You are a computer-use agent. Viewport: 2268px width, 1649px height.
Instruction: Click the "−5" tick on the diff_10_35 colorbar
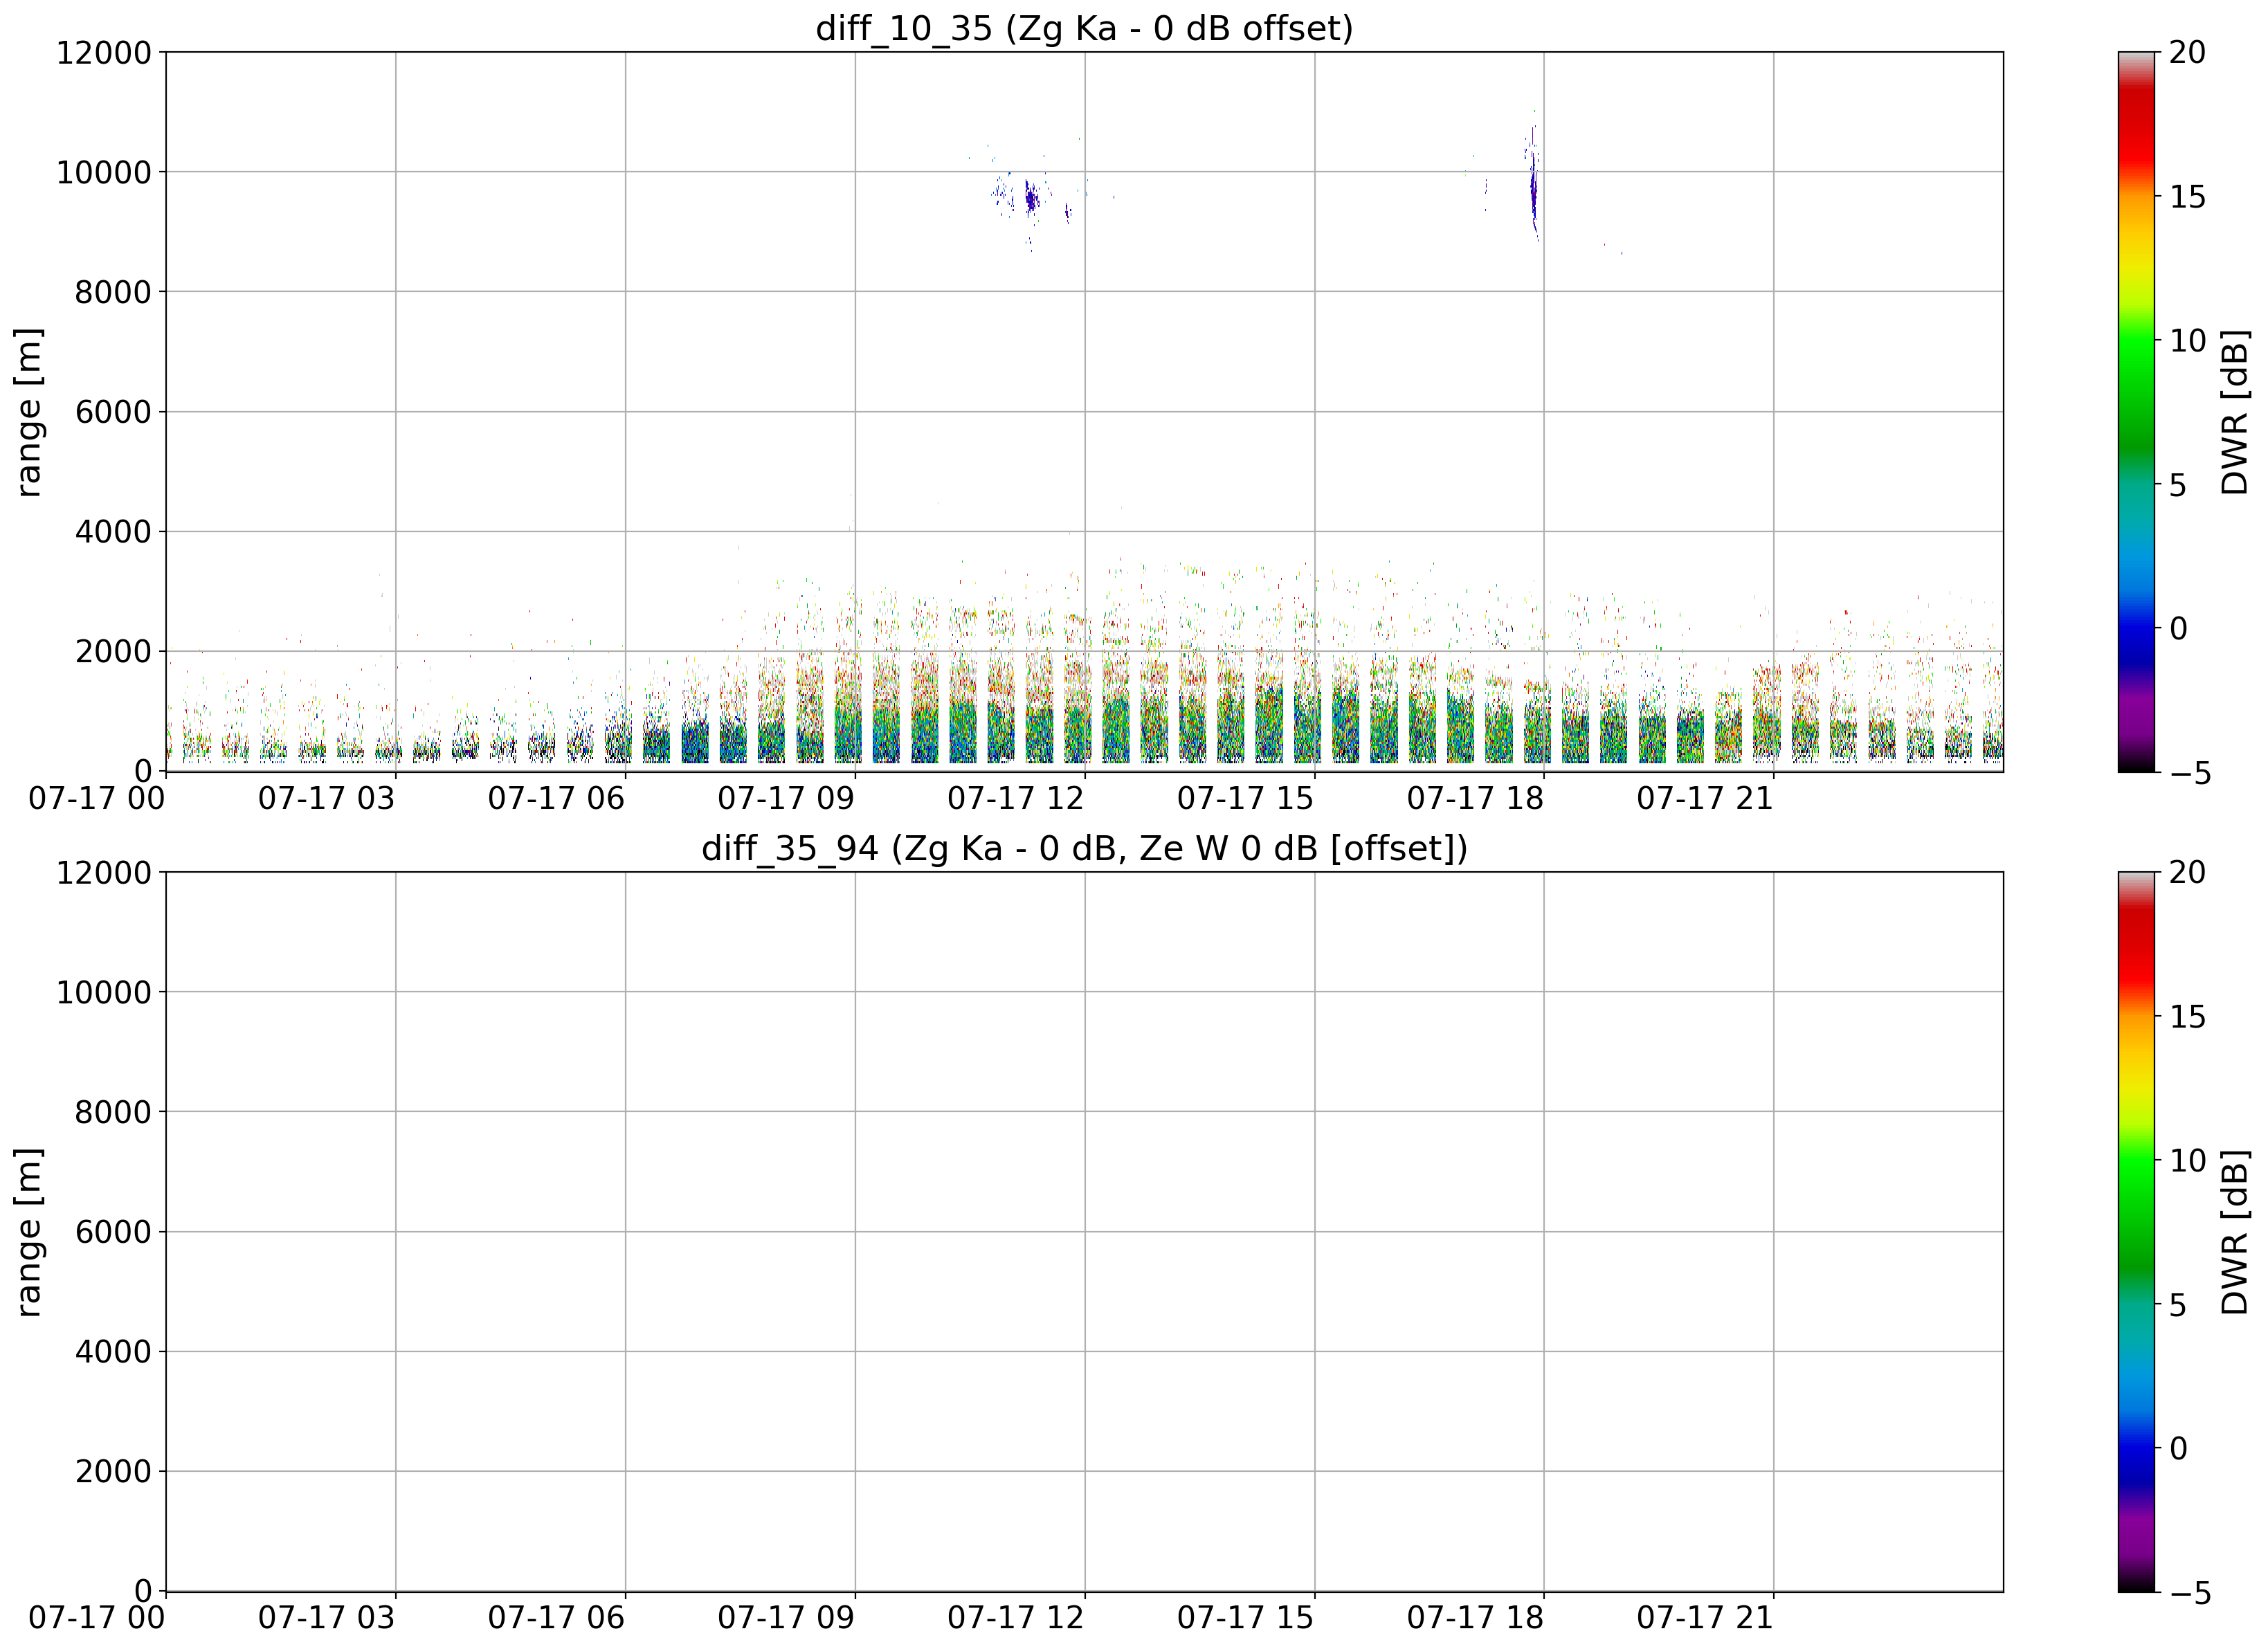pos(2189,773)
